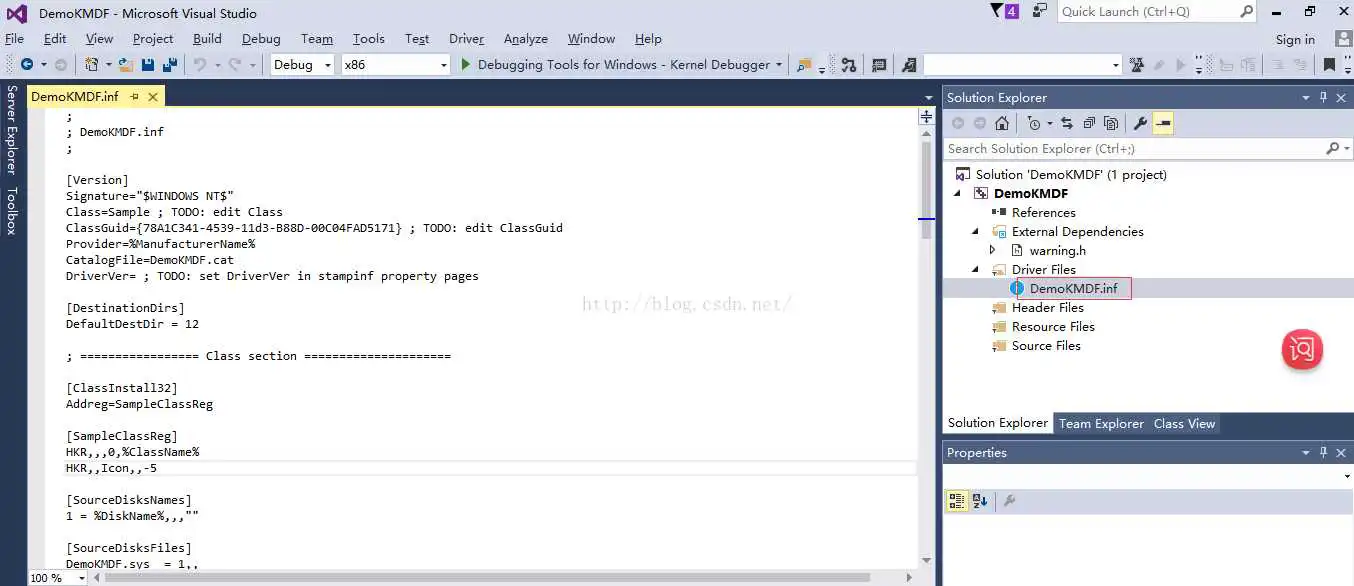Collapse the External Dependencies tree node
The height and width of the screenshot is (586, 1354).
point(976,231)
